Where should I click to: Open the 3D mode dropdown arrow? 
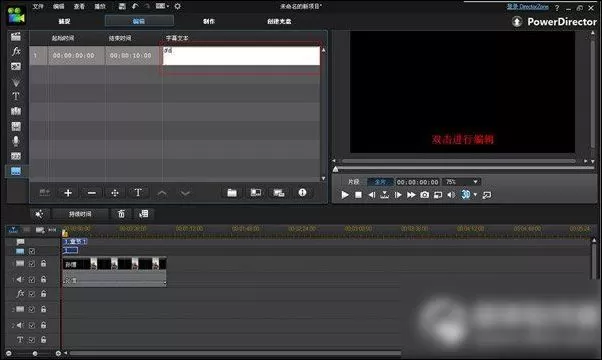(475, 195)
